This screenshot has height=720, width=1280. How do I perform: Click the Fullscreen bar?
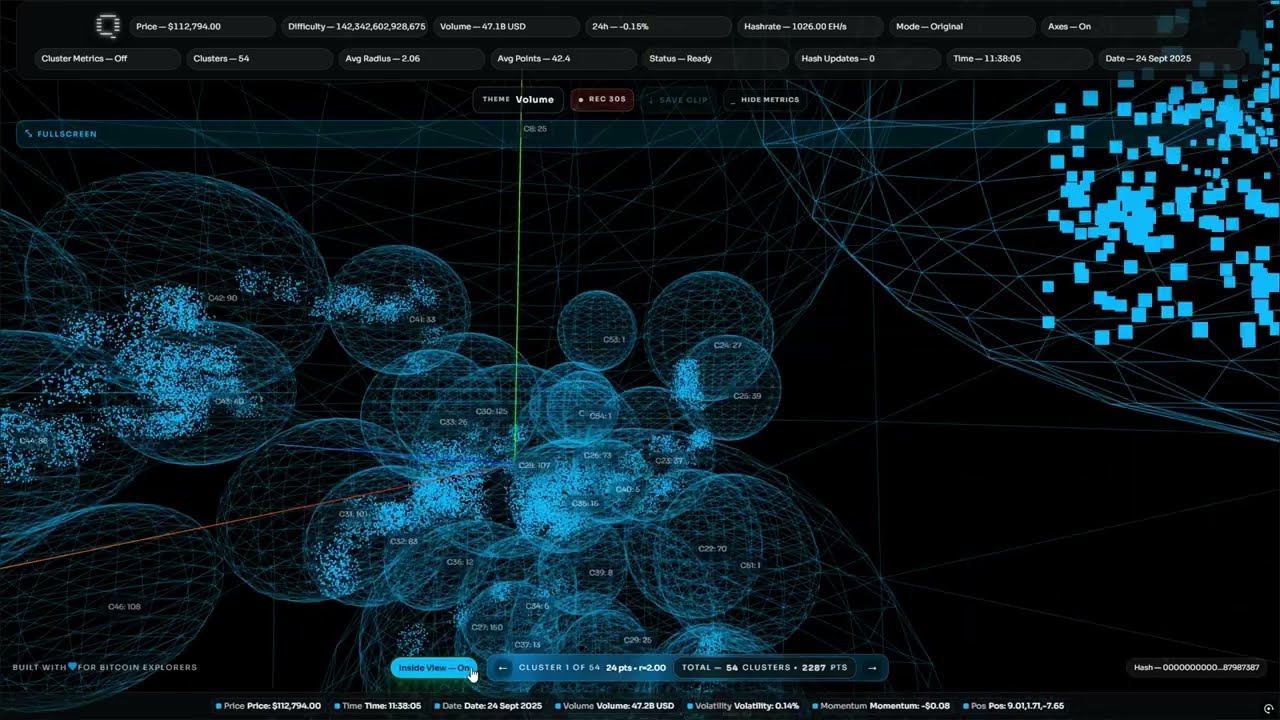pyautogui.click(x=640, y=134)
